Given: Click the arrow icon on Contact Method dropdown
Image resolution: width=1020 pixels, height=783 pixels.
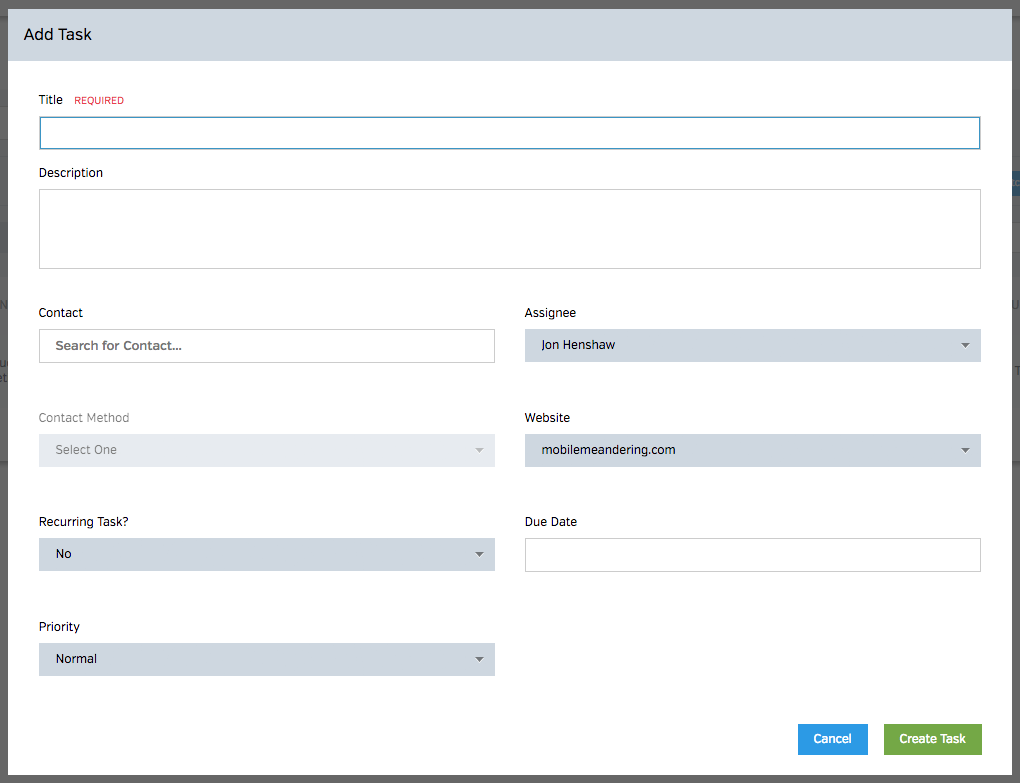Looking at the screenshot, I should pos(479,451).
